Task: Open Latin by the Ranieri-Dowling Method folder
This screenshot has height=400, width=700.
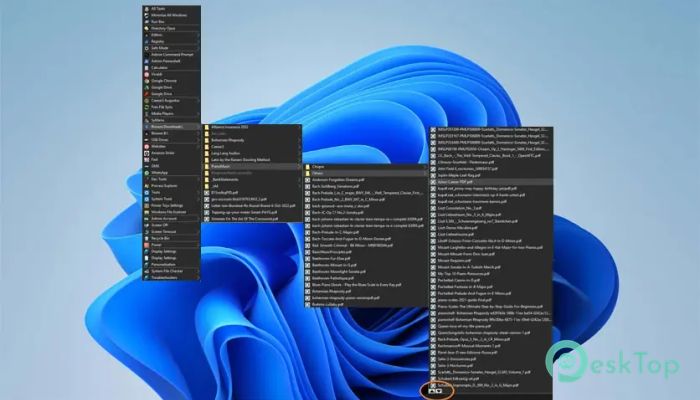Action: click(252, 160)
